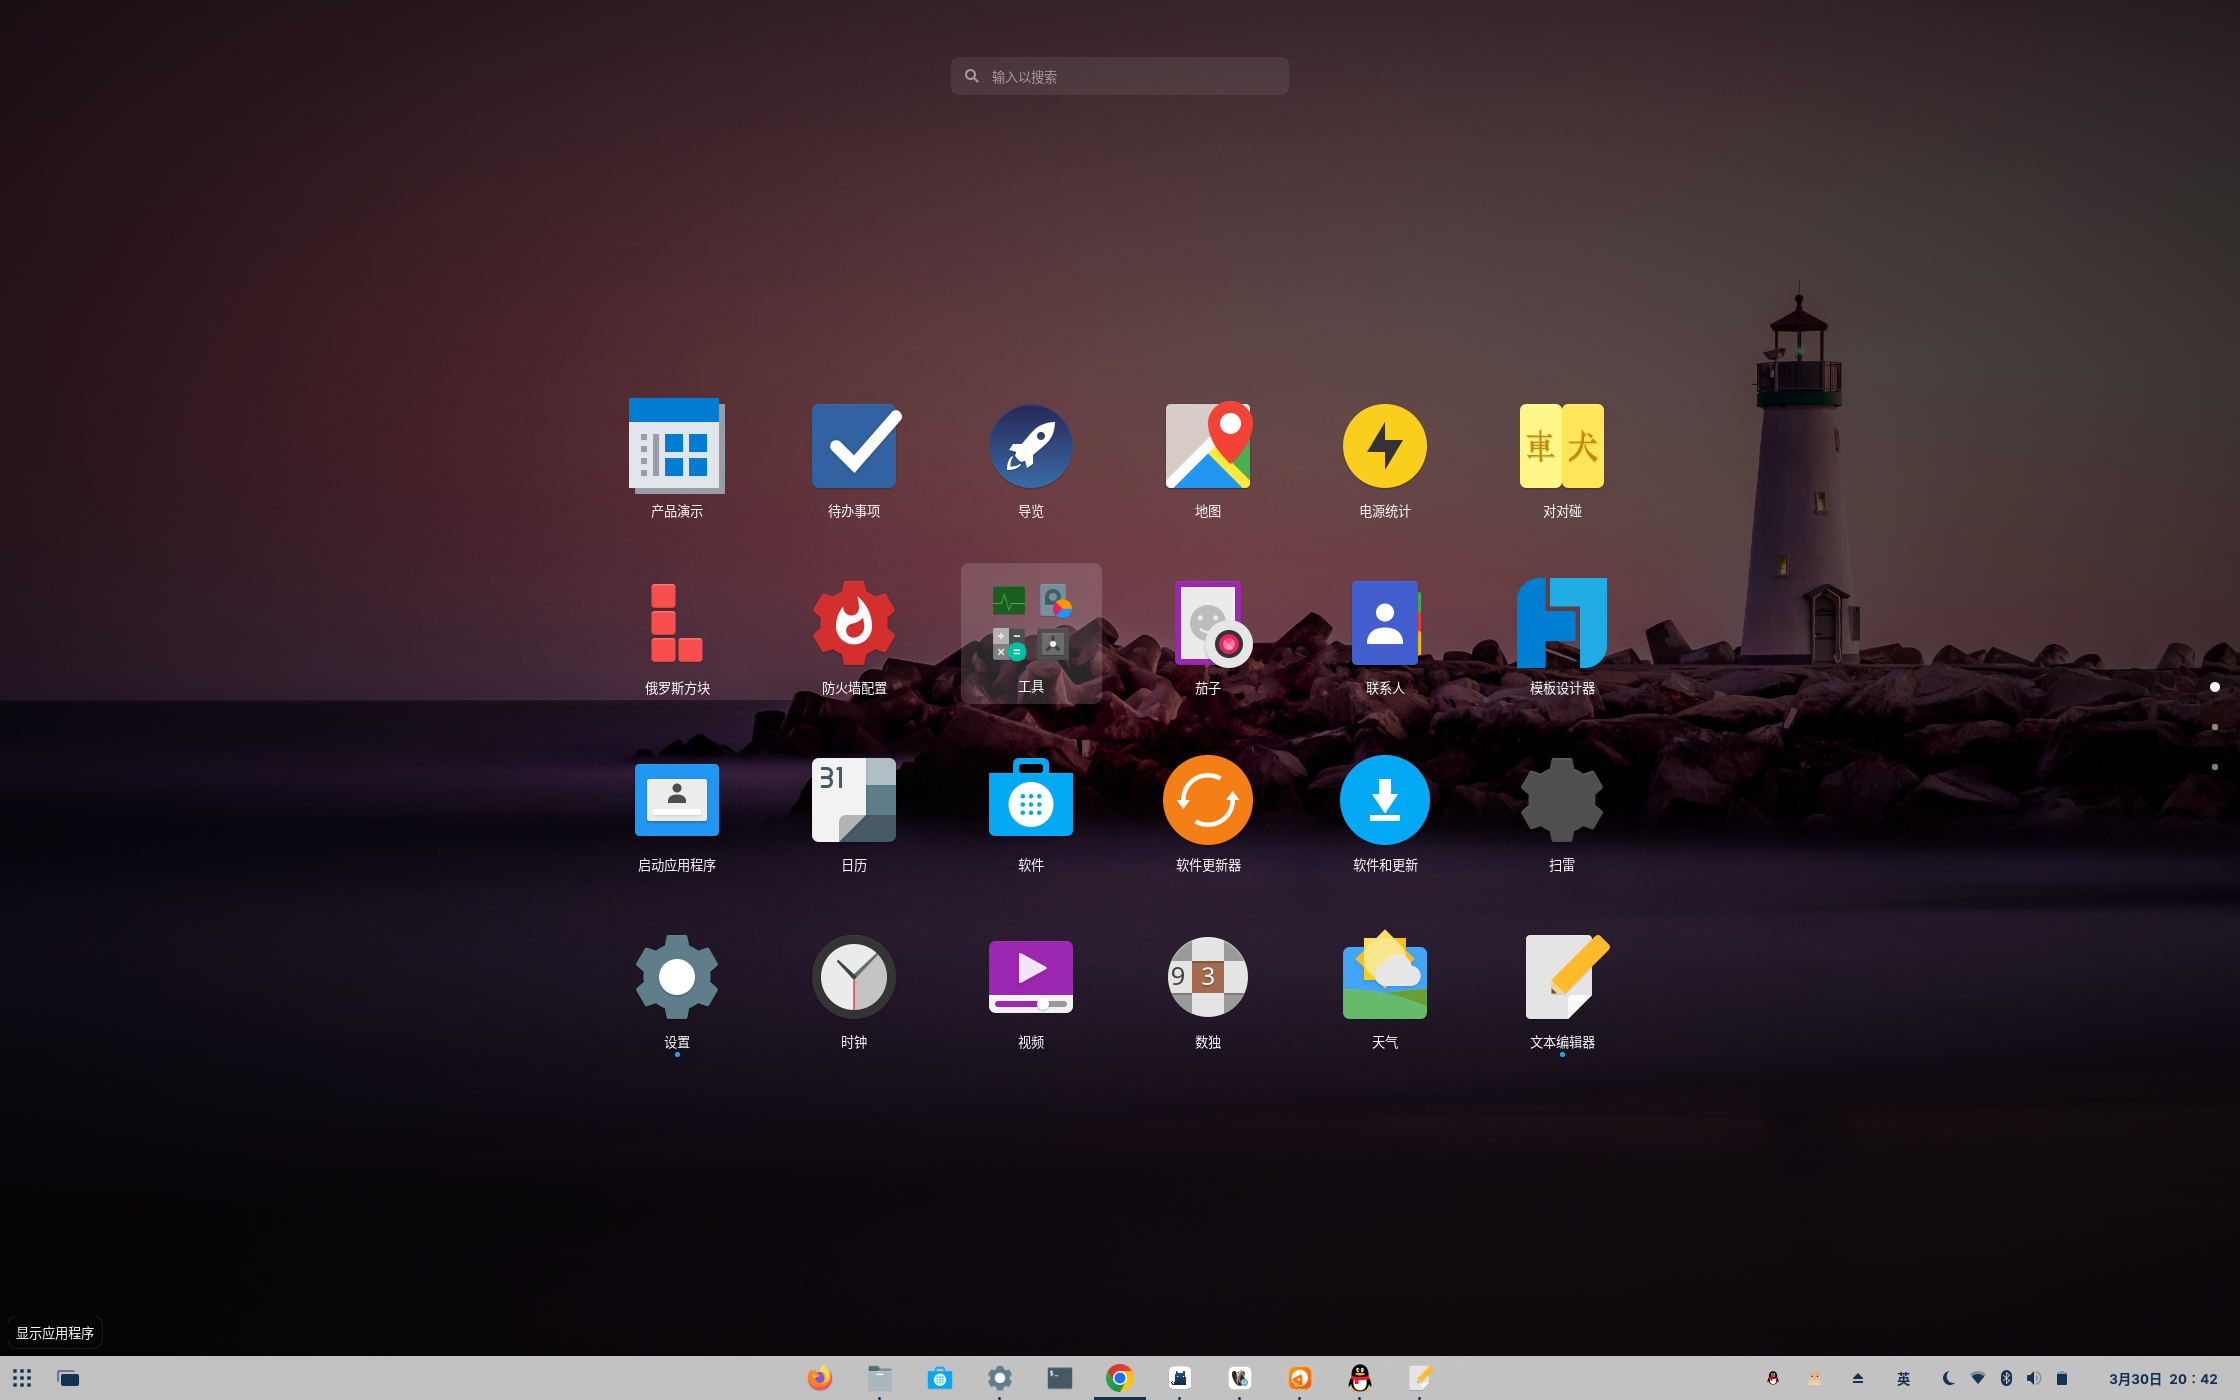2240x1400 pixels.
Task: Toggle the show applications grid button
Action: pyautogui.click(x=22, y=1378)
